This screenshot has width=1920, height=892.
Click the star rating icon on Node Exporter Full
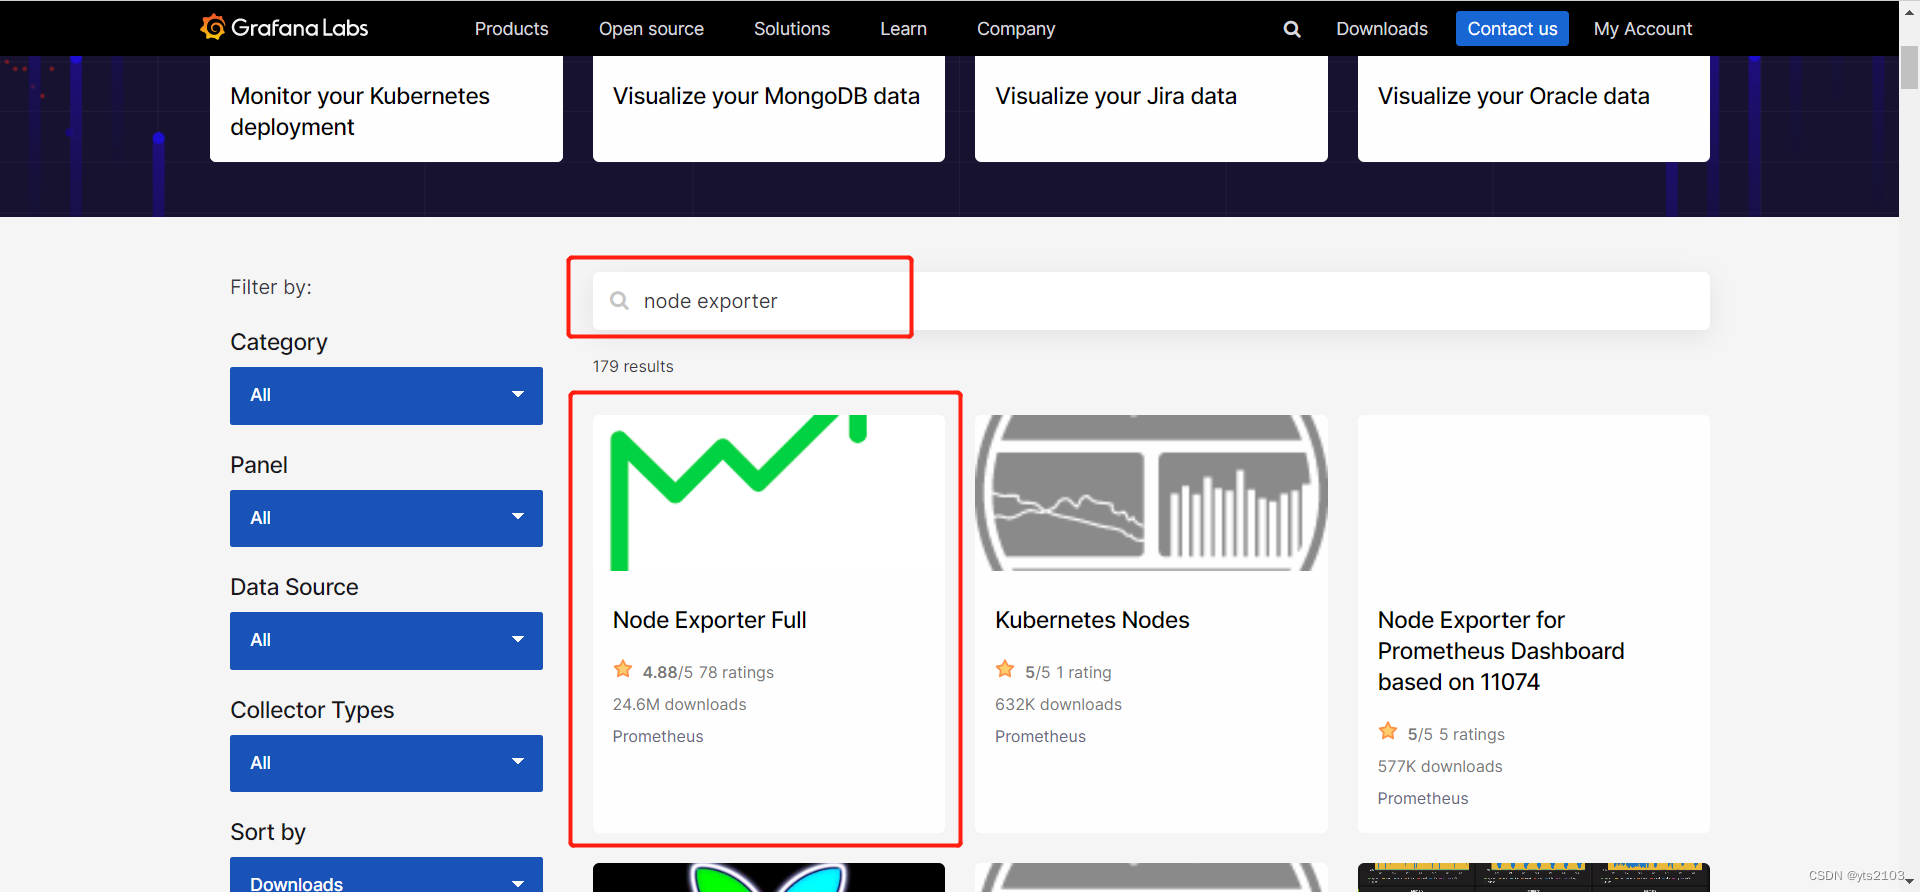pyautogui.click(x=623, y=669)
